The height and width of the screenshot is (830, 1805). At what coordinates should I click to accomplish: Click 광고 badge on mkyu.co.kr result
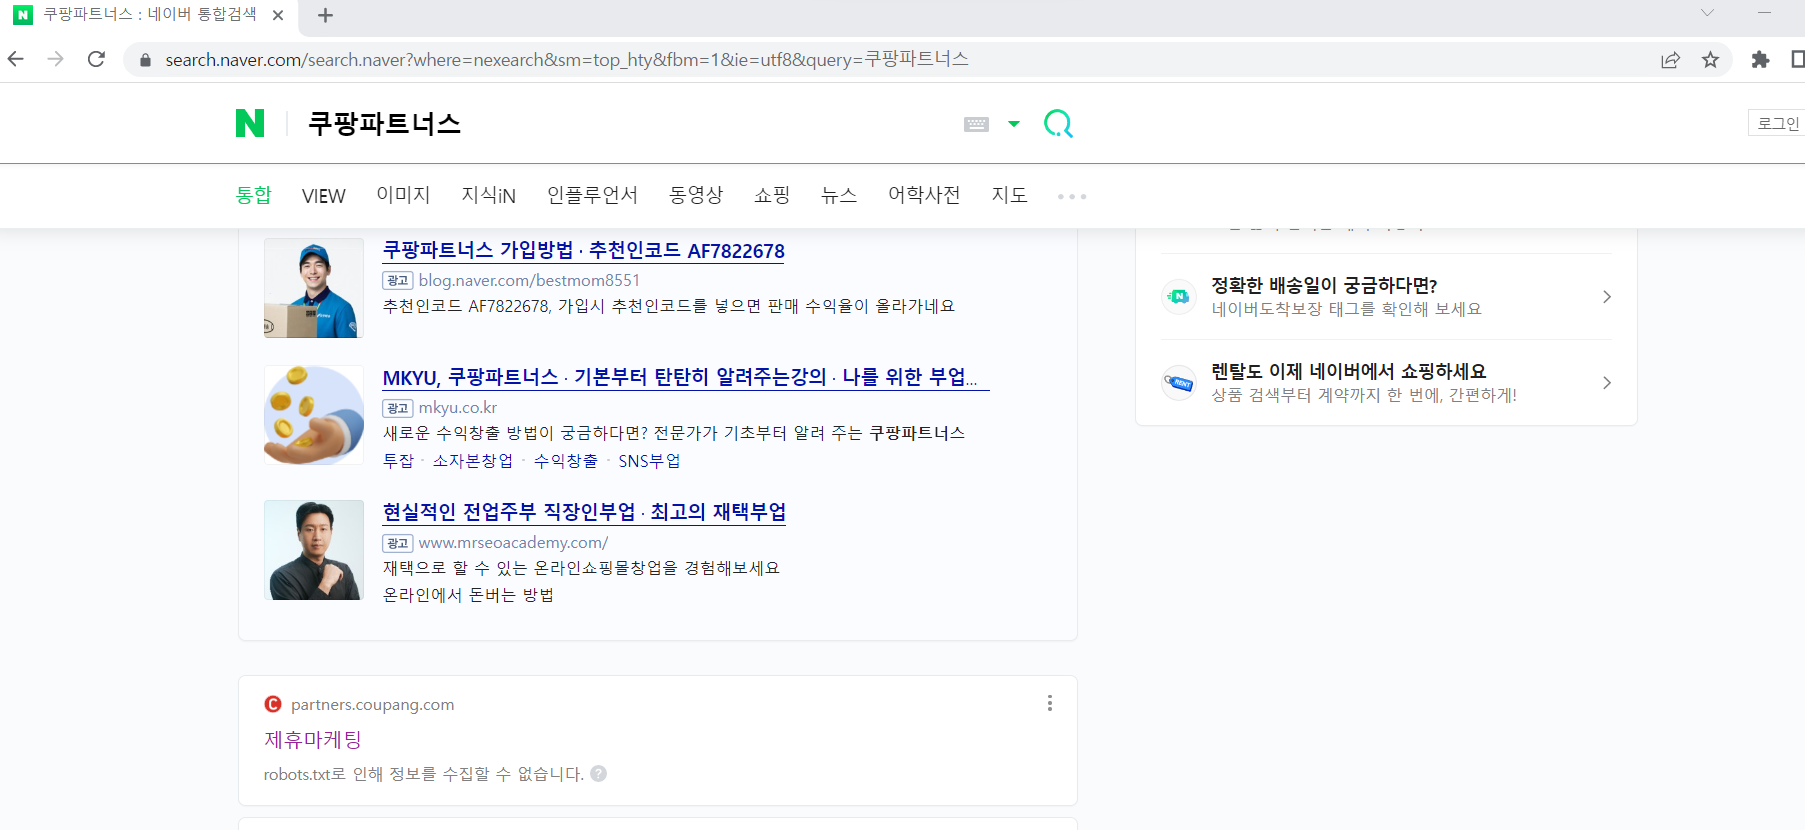click(x=398, y=408)
